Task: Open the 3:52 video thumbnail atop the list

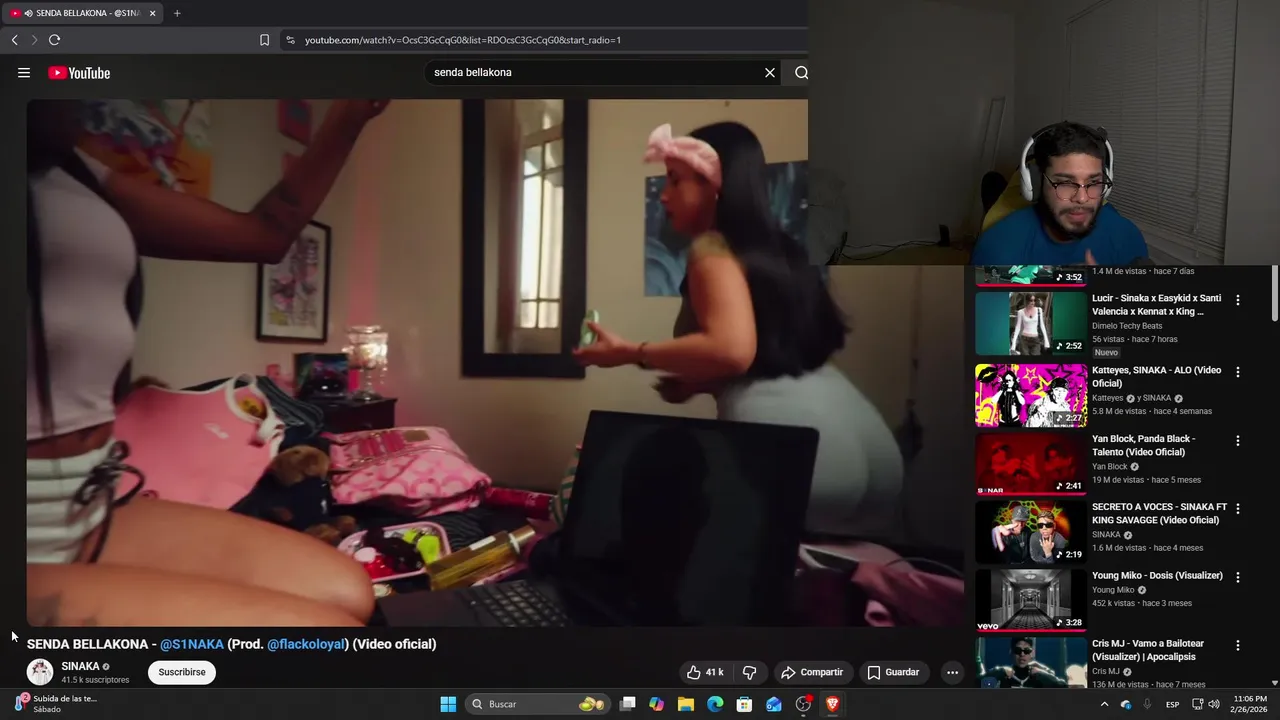Action: coord(1031,275)
